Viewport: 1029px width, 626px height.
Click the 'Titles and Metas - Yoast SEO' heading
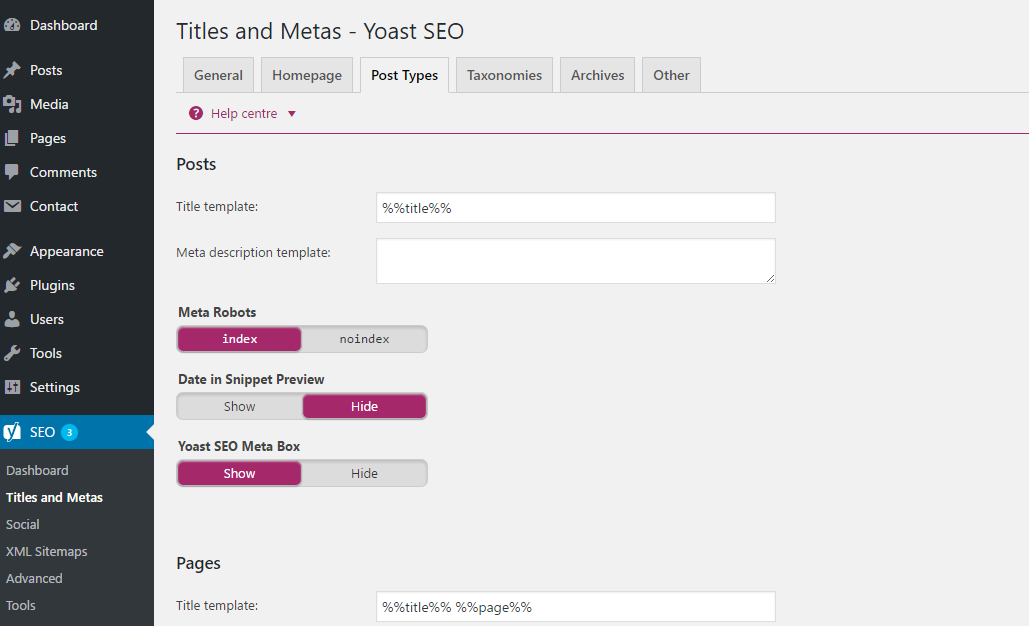pyautogui.click(x=320, y=31)
